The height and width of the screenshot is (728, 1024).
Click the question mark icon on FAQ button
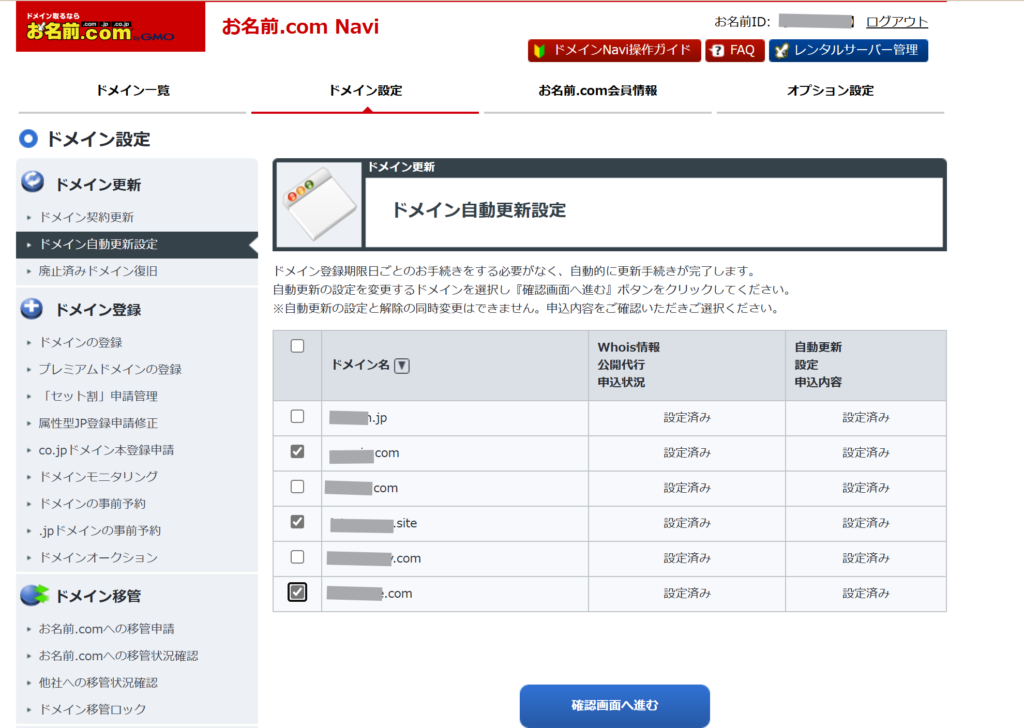pyautogui.click(x=718, y=50)
